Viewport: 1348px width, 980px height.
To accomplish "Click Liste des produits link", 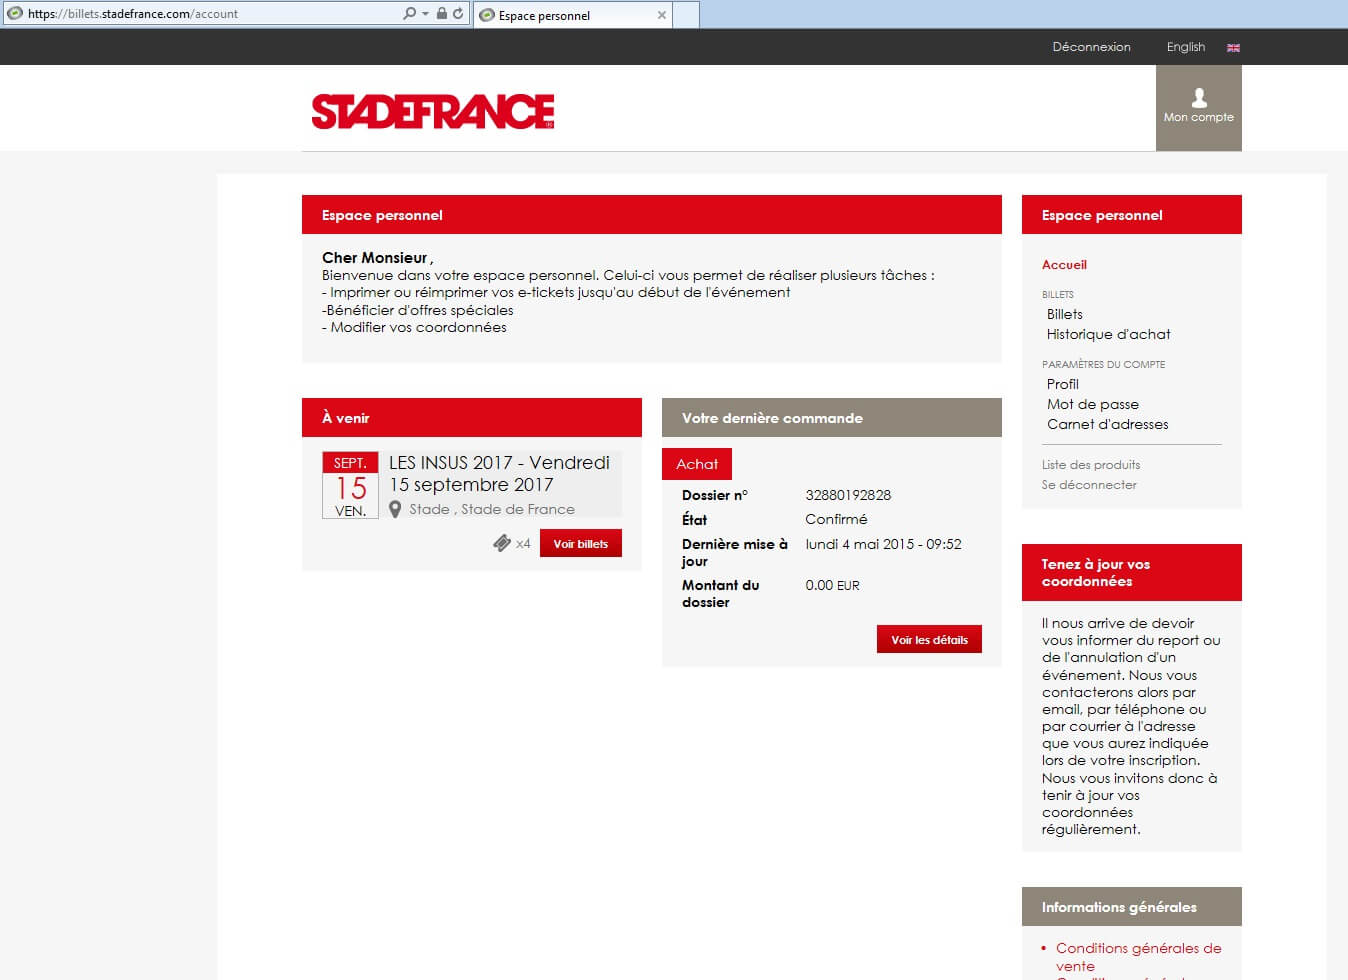I will click(1091, 465).
